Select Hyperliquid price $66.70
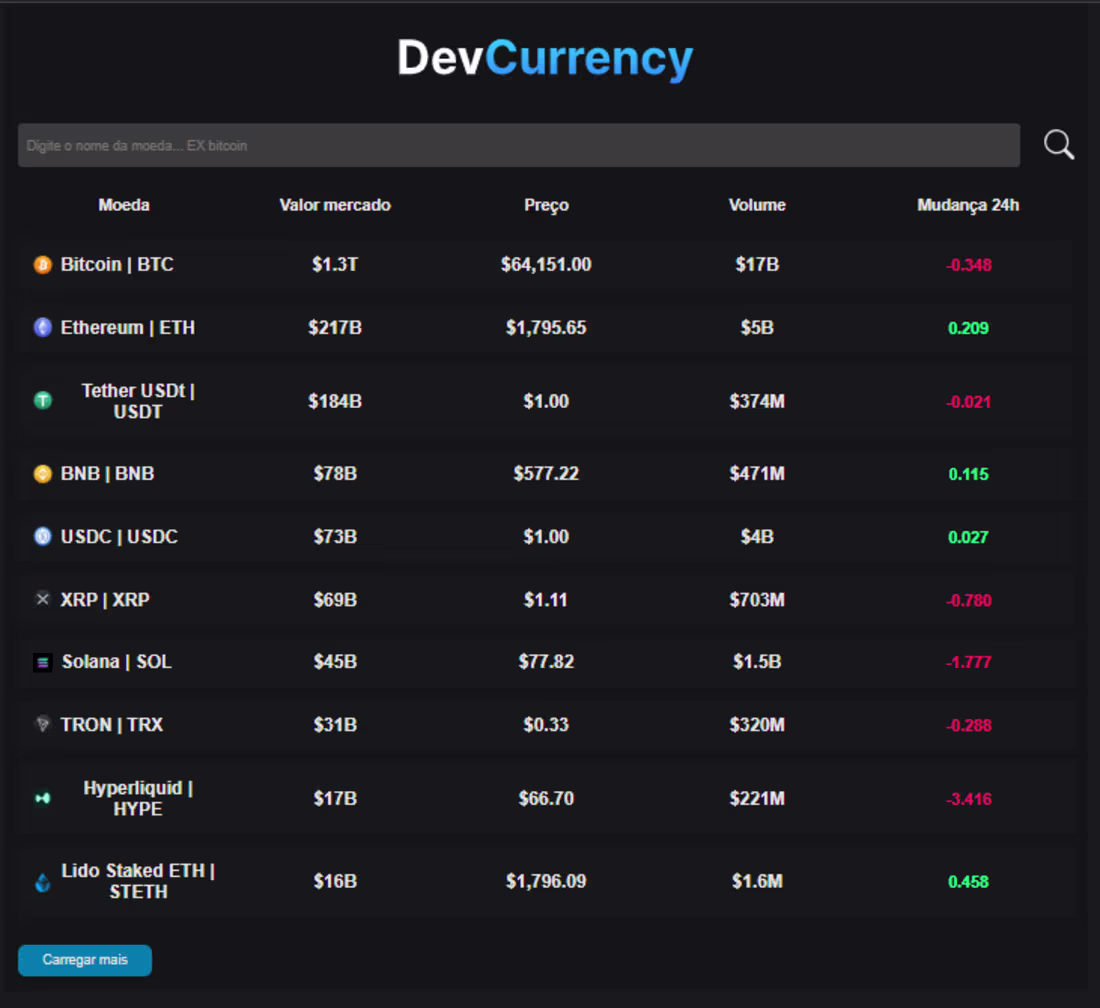1100x1008 pixels. [x=546, y=798]
